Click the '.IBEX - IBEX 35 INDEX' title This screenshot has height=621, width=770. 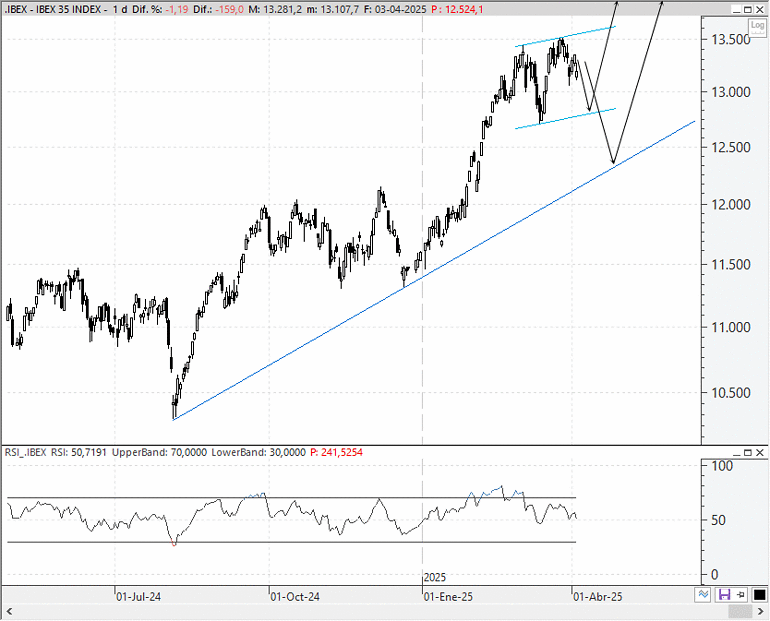click(x=53, y=9)
